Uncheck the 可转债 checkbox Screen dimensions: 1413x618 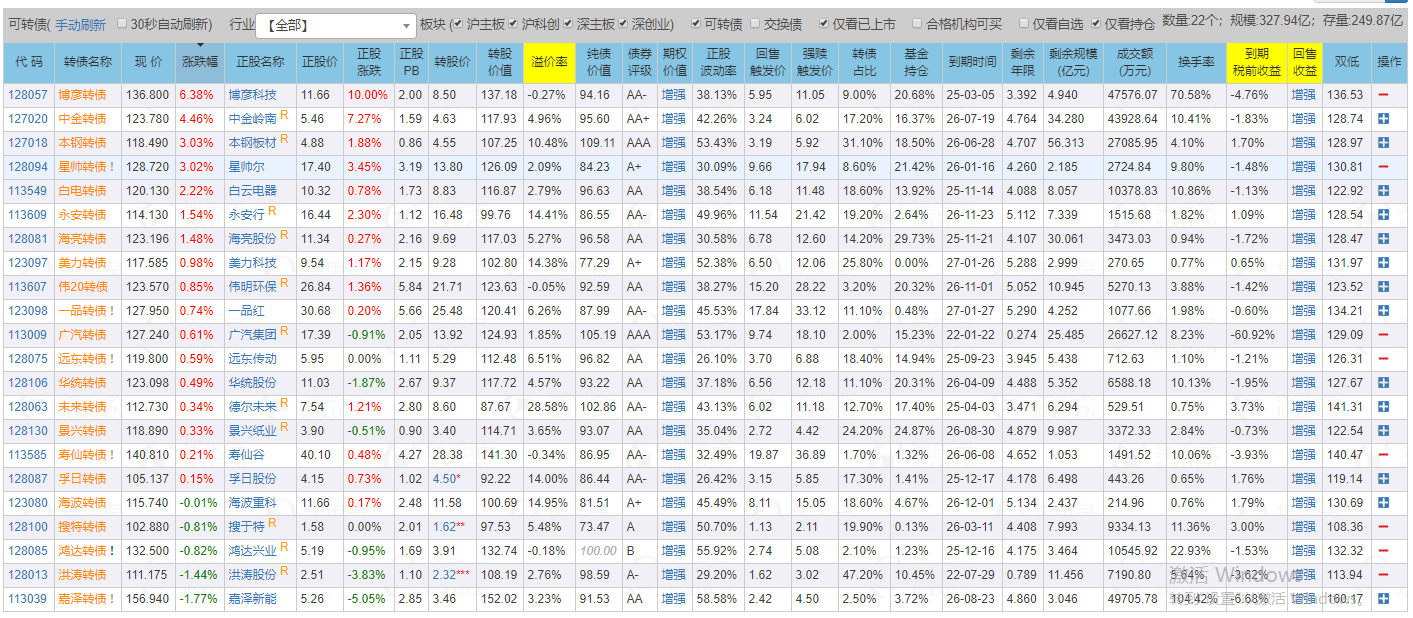tap(696, 24)
